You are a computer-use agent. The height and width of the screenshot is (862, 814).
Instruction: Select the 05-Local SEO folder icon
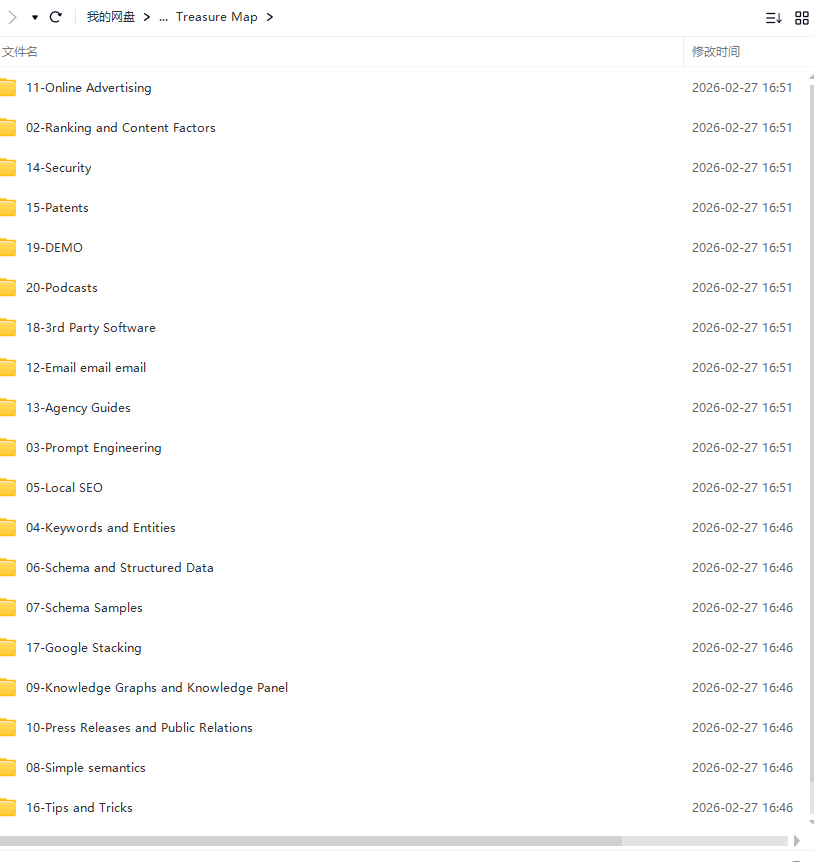[x=7, y=488]
